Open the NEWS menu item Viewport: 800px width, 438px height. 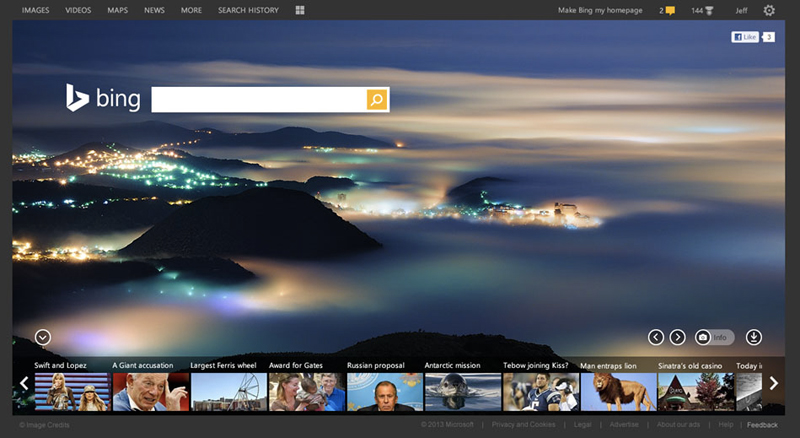(x=154, y=10)
